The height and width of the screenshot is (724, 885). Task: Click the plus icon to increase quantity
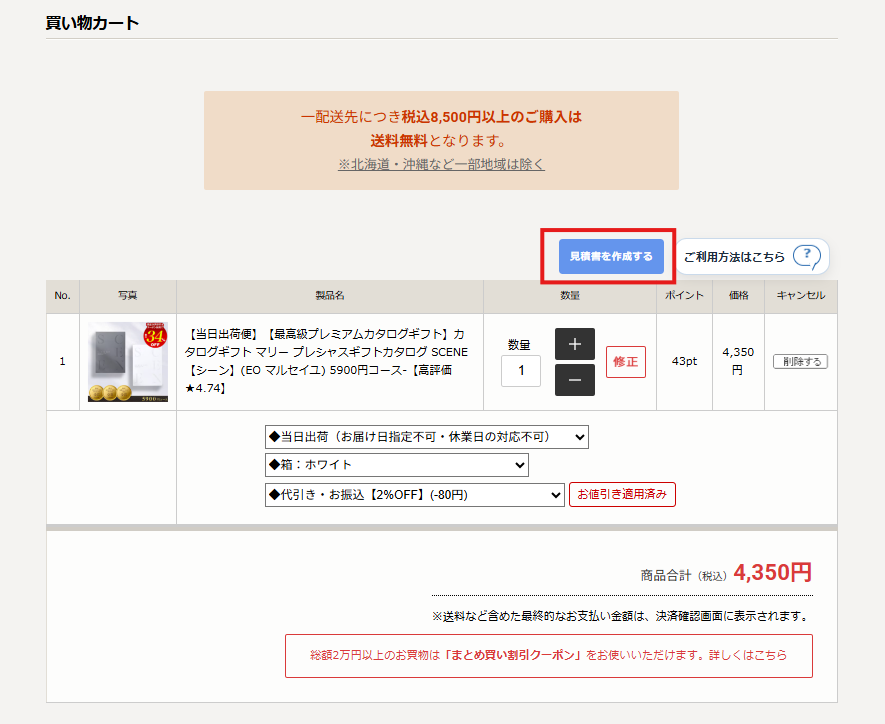[x=574, y=342]
